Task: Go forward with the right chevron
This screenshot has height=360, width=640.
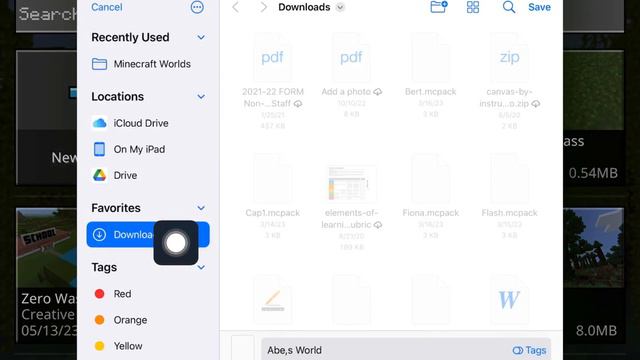Action: pos(264,7)
